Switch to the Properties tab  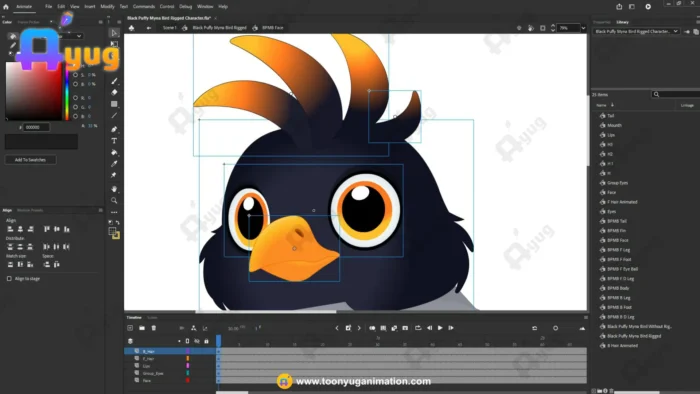tap(601, 22)
